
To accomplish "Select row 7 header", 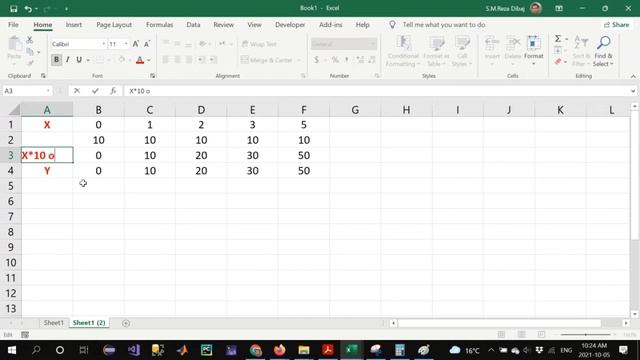I will click(11, 216).
